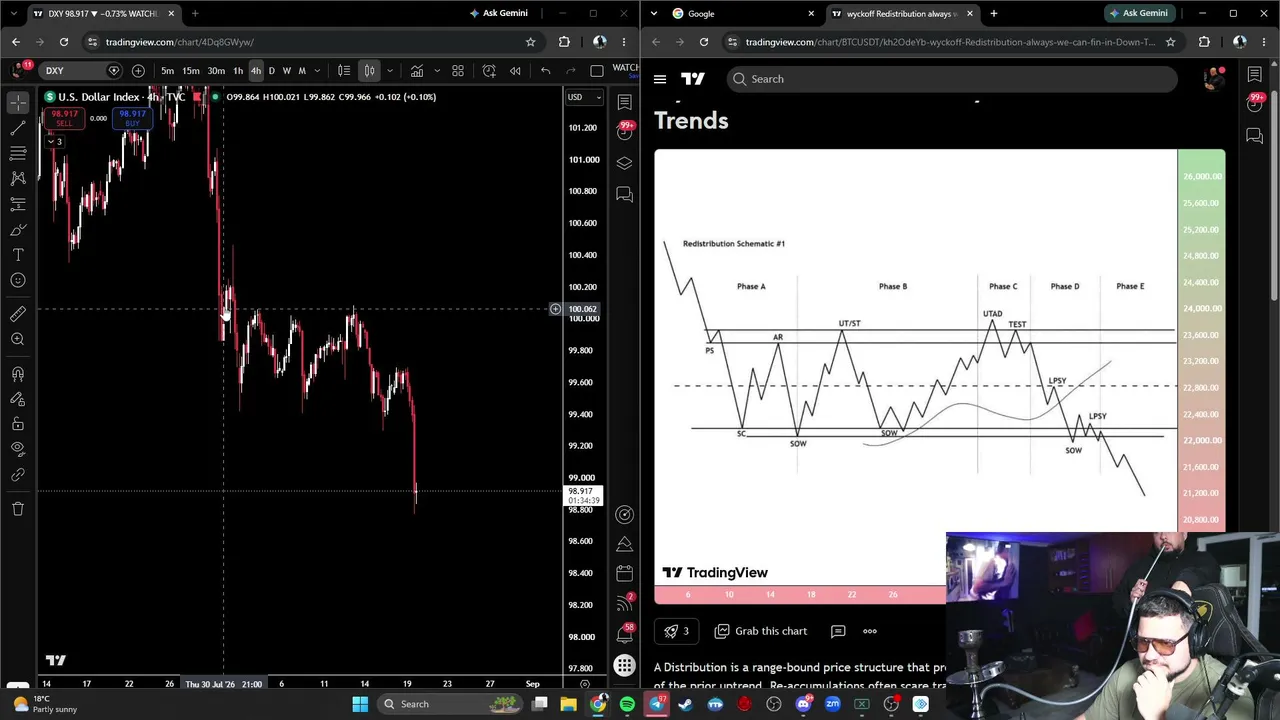The image size is (1280, 720).
Task: Click the TradingView logo in right window
Action: (x=693, y=79)
